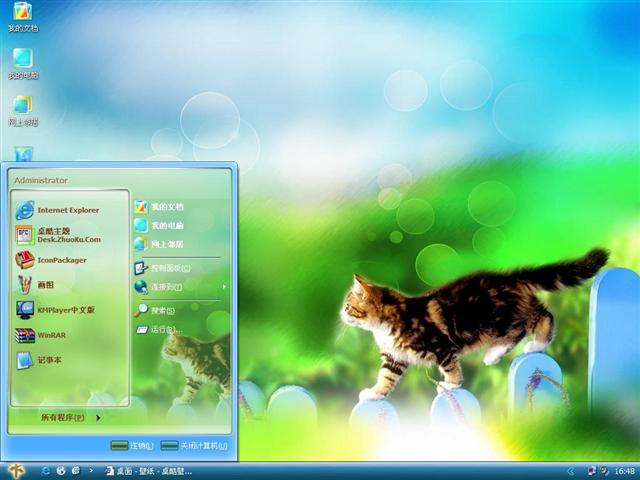Open Internet Explorer from the Start menu
Viewport: 640px width, 480px height.
tap(58, 210)
